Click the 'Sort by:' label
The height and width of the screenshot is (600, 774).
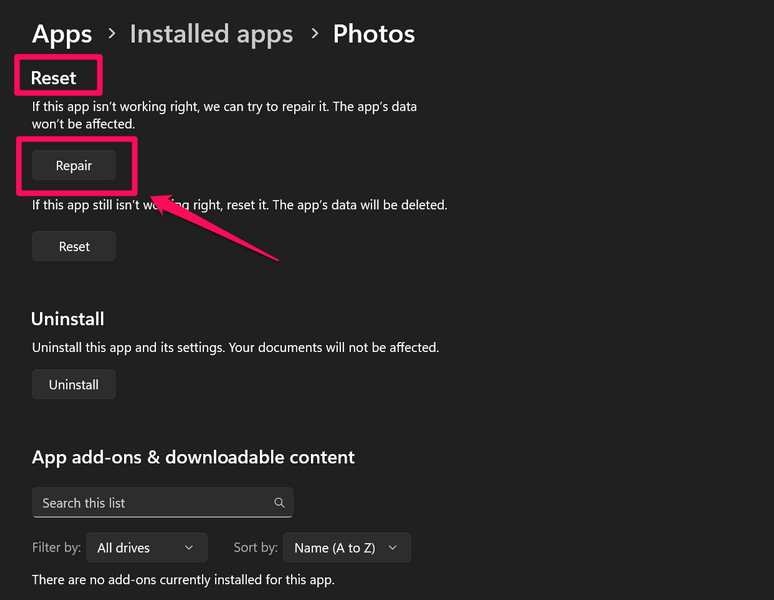pyautogui.click(x=255, y=547)
